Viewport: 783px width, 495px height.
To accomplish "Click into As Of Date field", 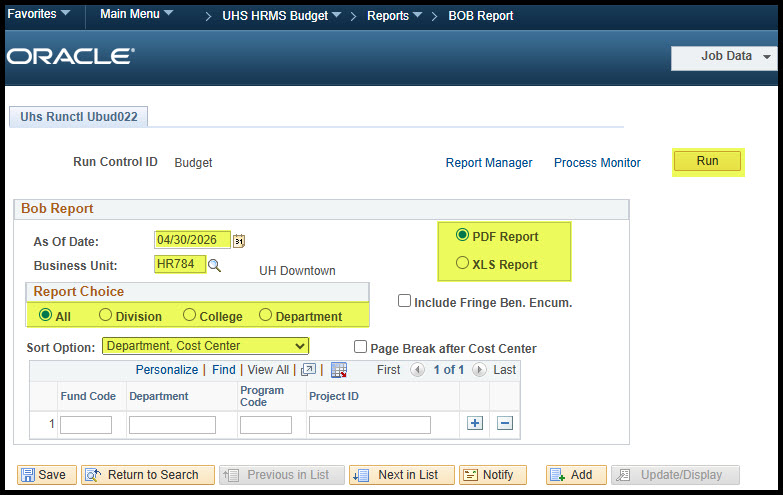I will click(192, 240).
